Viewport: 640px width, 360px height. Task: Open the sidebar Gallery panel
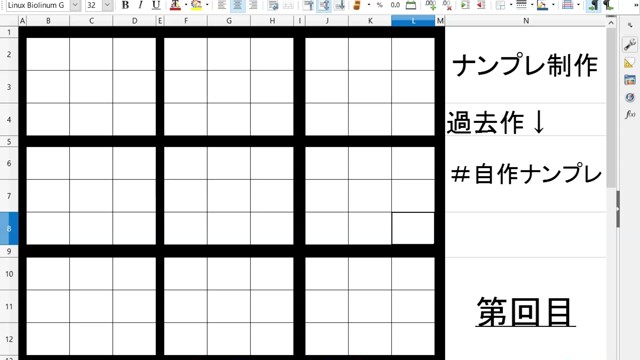tap(630, 80)
